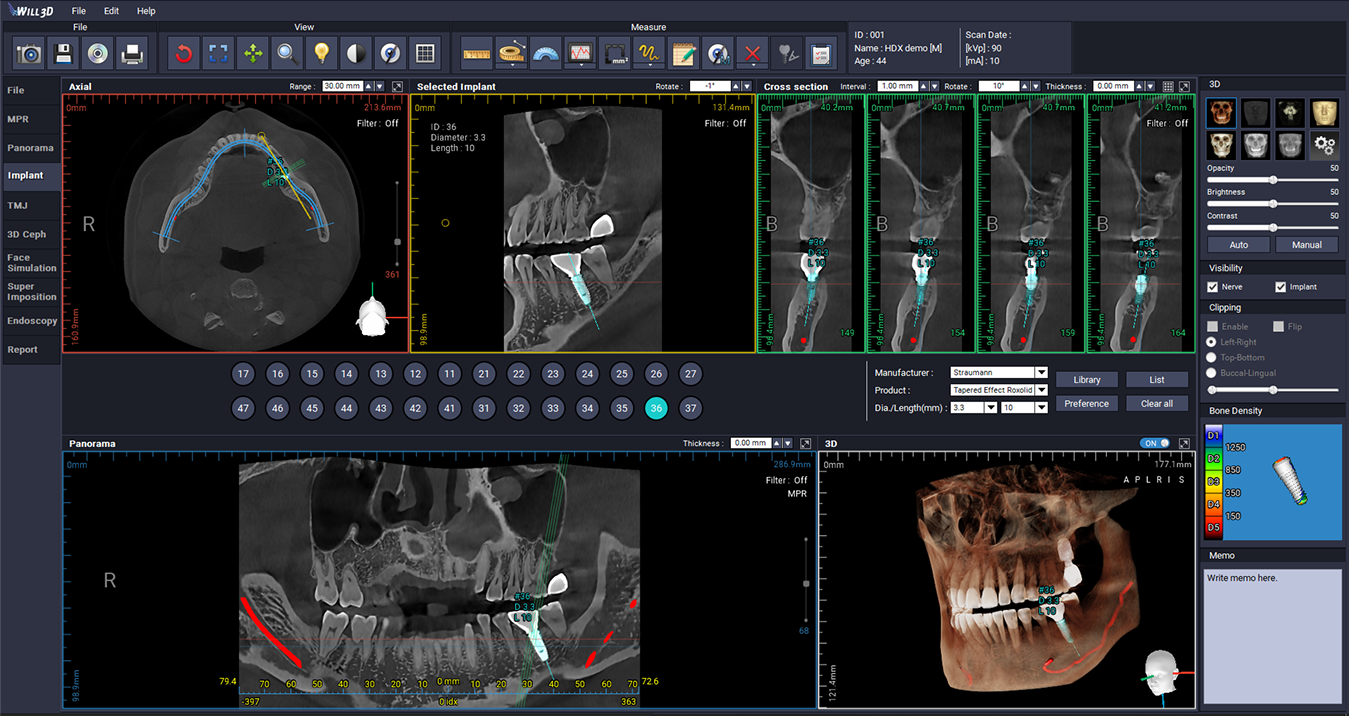The width and height of the screenshot is (1350, 716).
Task: Select the magnifier zoom tool
Action: point(287,53)
